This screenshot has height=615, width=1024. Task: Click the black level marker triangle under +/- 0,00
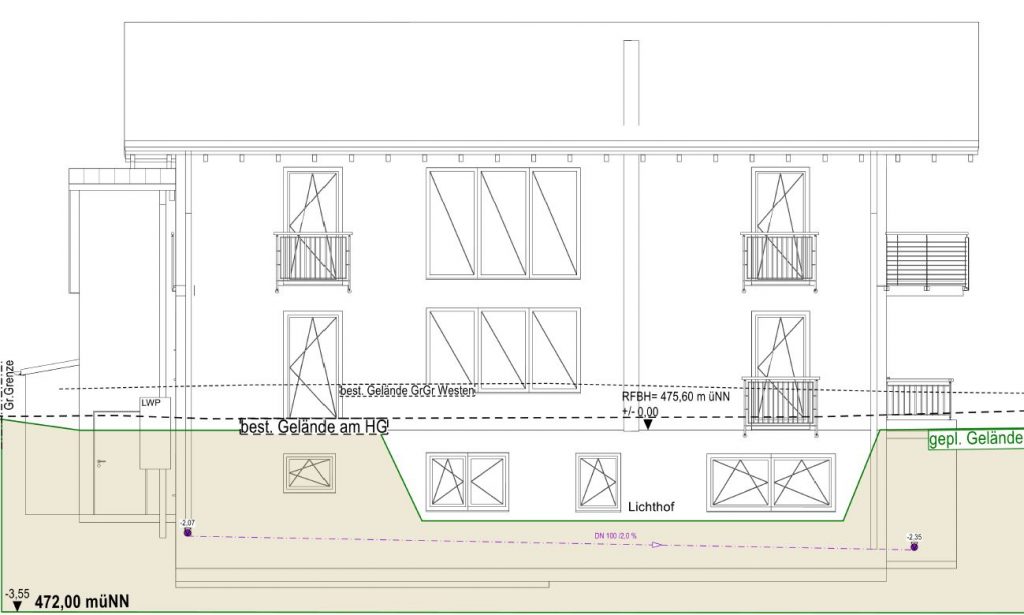(648, 424)
